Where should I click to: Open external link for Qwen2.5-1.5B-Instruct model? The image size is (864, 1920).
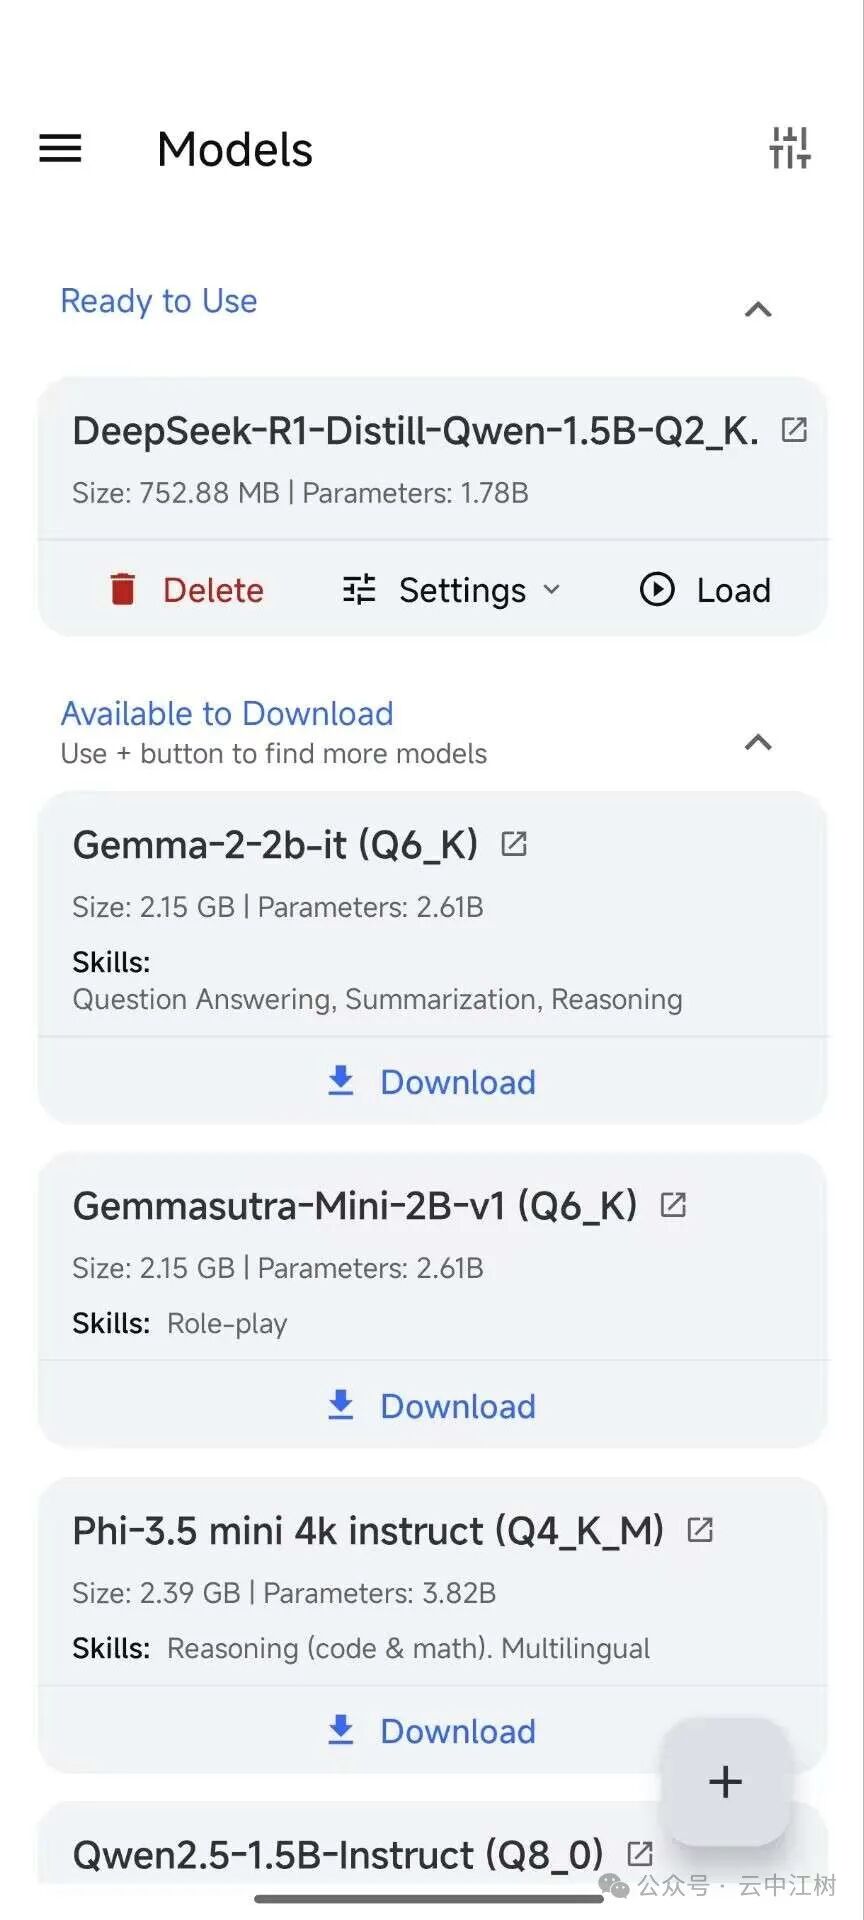[640, 1853]
